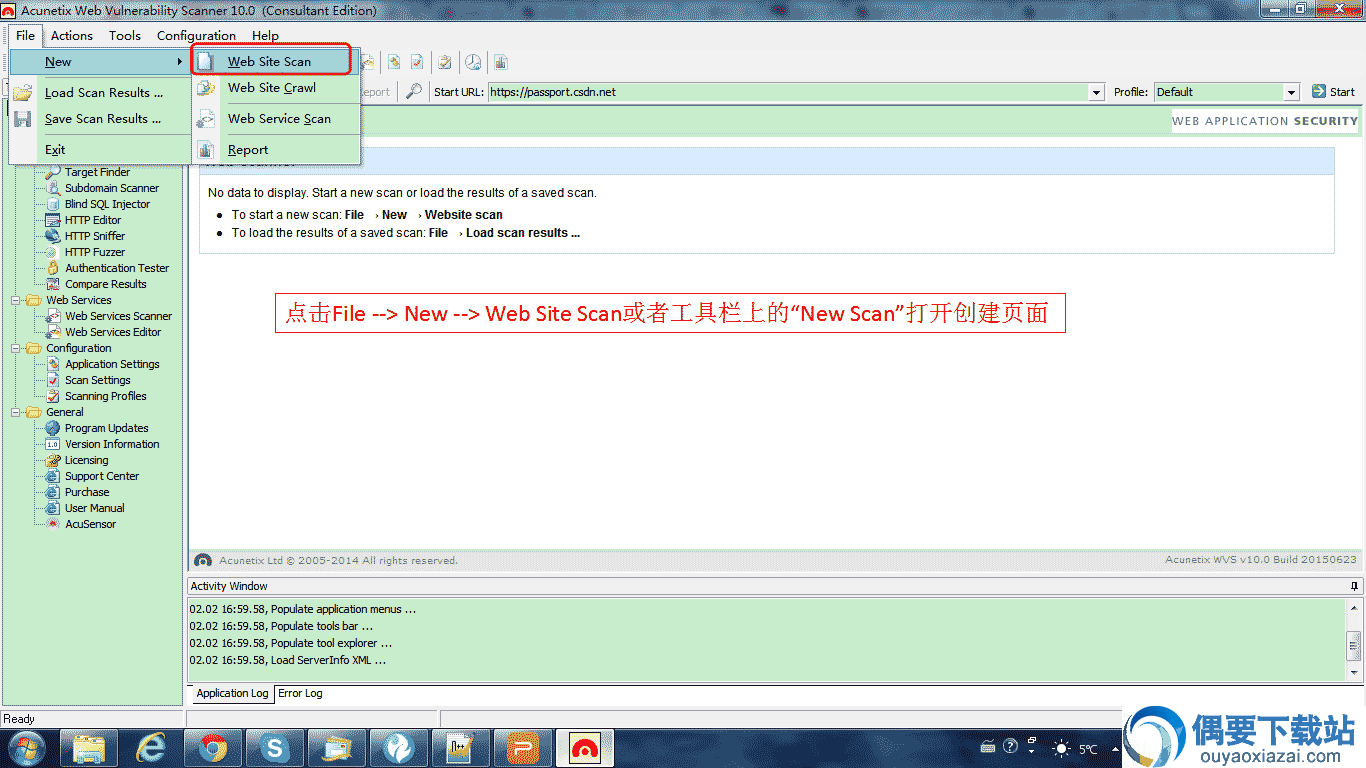Open the Start URL dropdown arrow
The image size is (1366, 768).
click(1096, 92)
